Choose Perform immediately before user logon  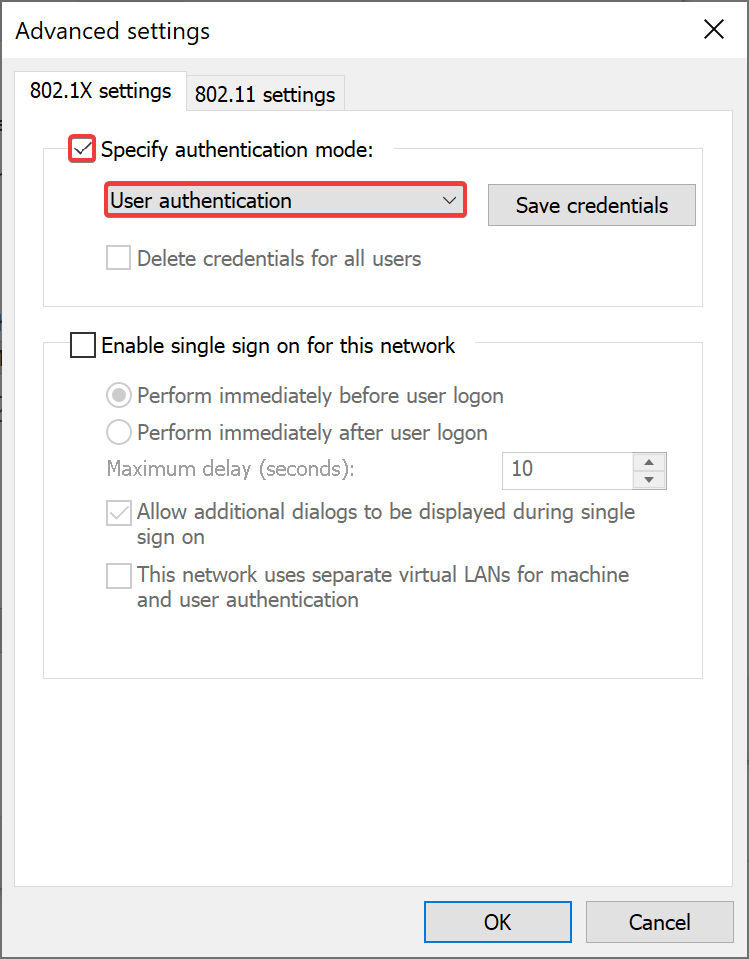click(x=119, y=395)
